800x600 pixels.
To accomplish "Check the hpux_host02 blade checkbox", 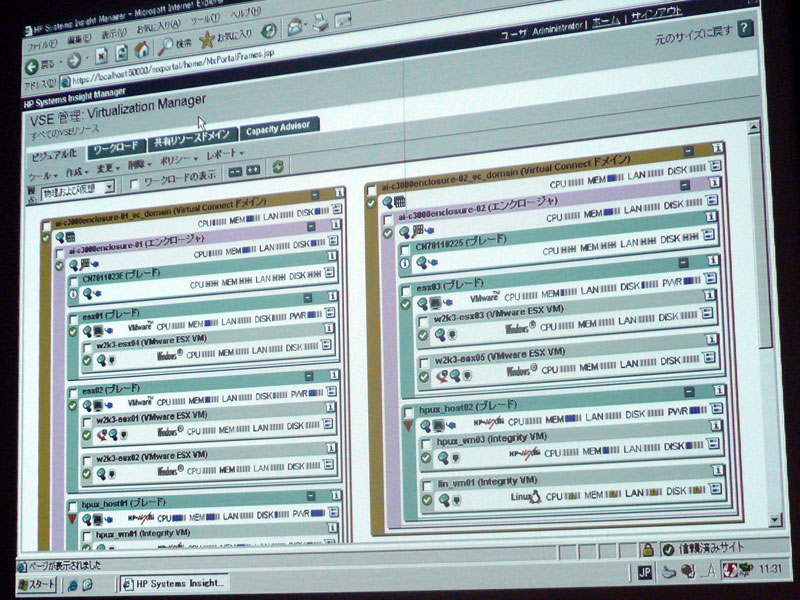I will click(x=409, y=411).
